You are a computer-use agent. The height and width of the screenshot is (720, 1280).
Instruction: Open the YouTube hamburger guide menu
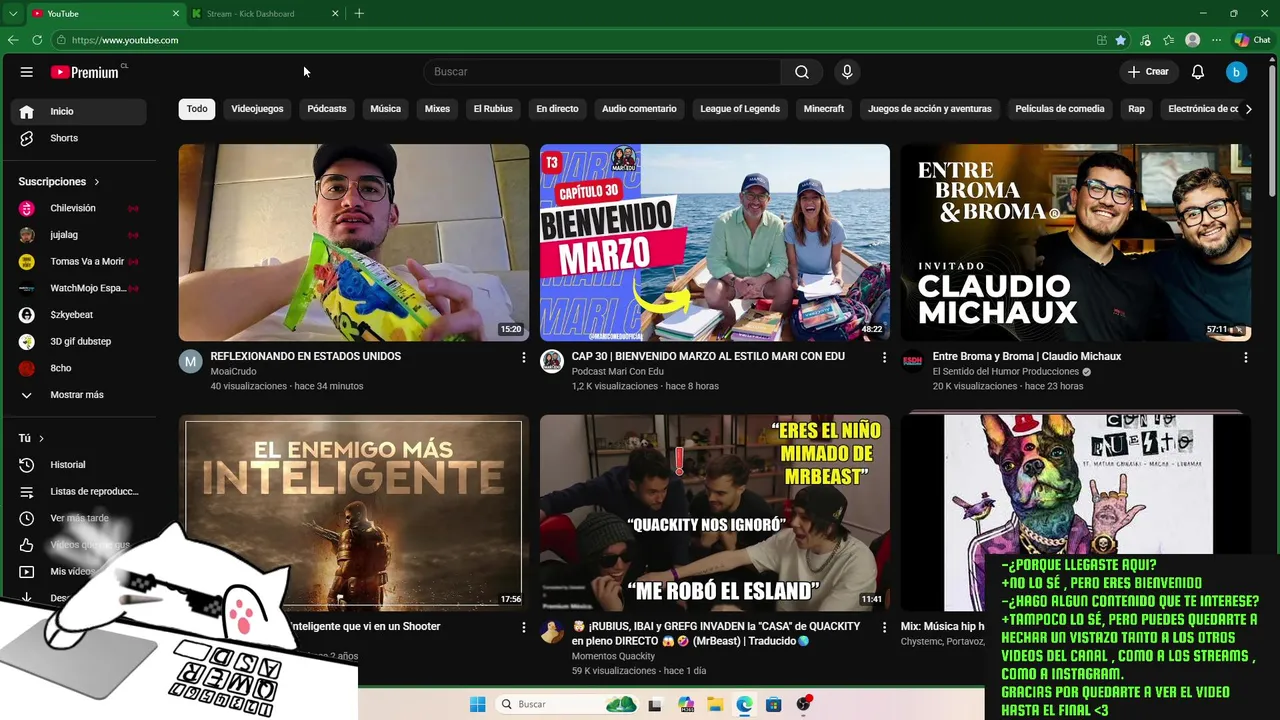[x=27, y=72]
